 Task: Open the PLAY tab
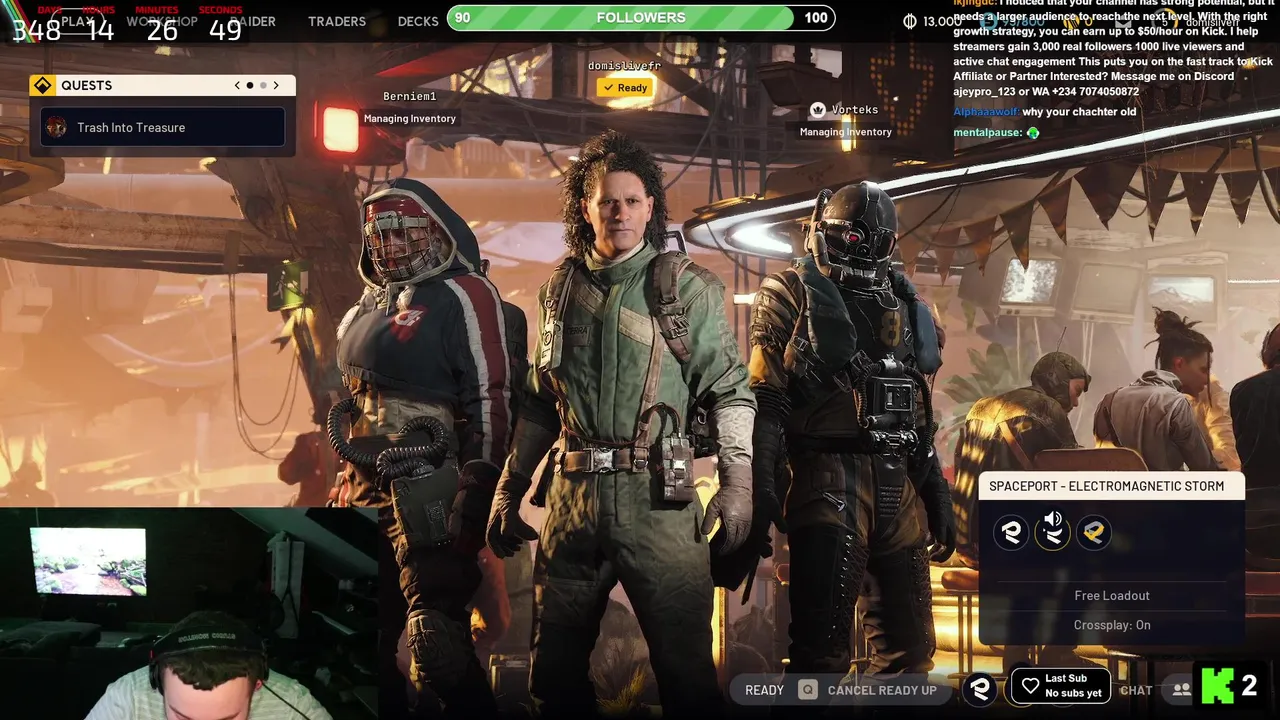coord(78,21)
